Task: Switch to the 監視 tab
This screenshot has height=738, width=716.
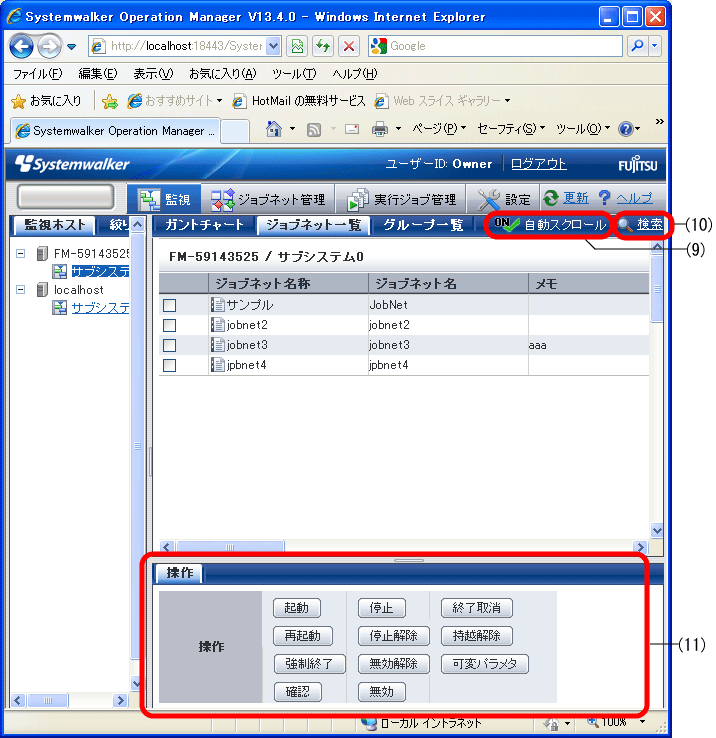Action: [164, 199]
